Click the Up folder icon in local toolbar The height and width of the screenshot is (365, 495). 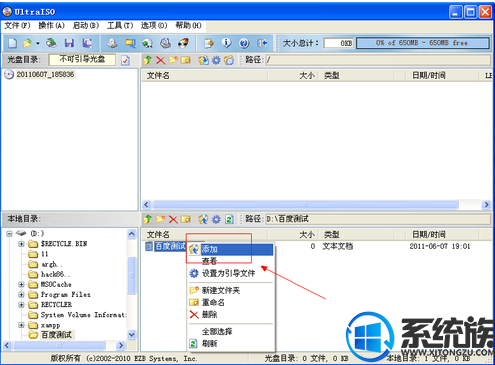click(148, 219)
